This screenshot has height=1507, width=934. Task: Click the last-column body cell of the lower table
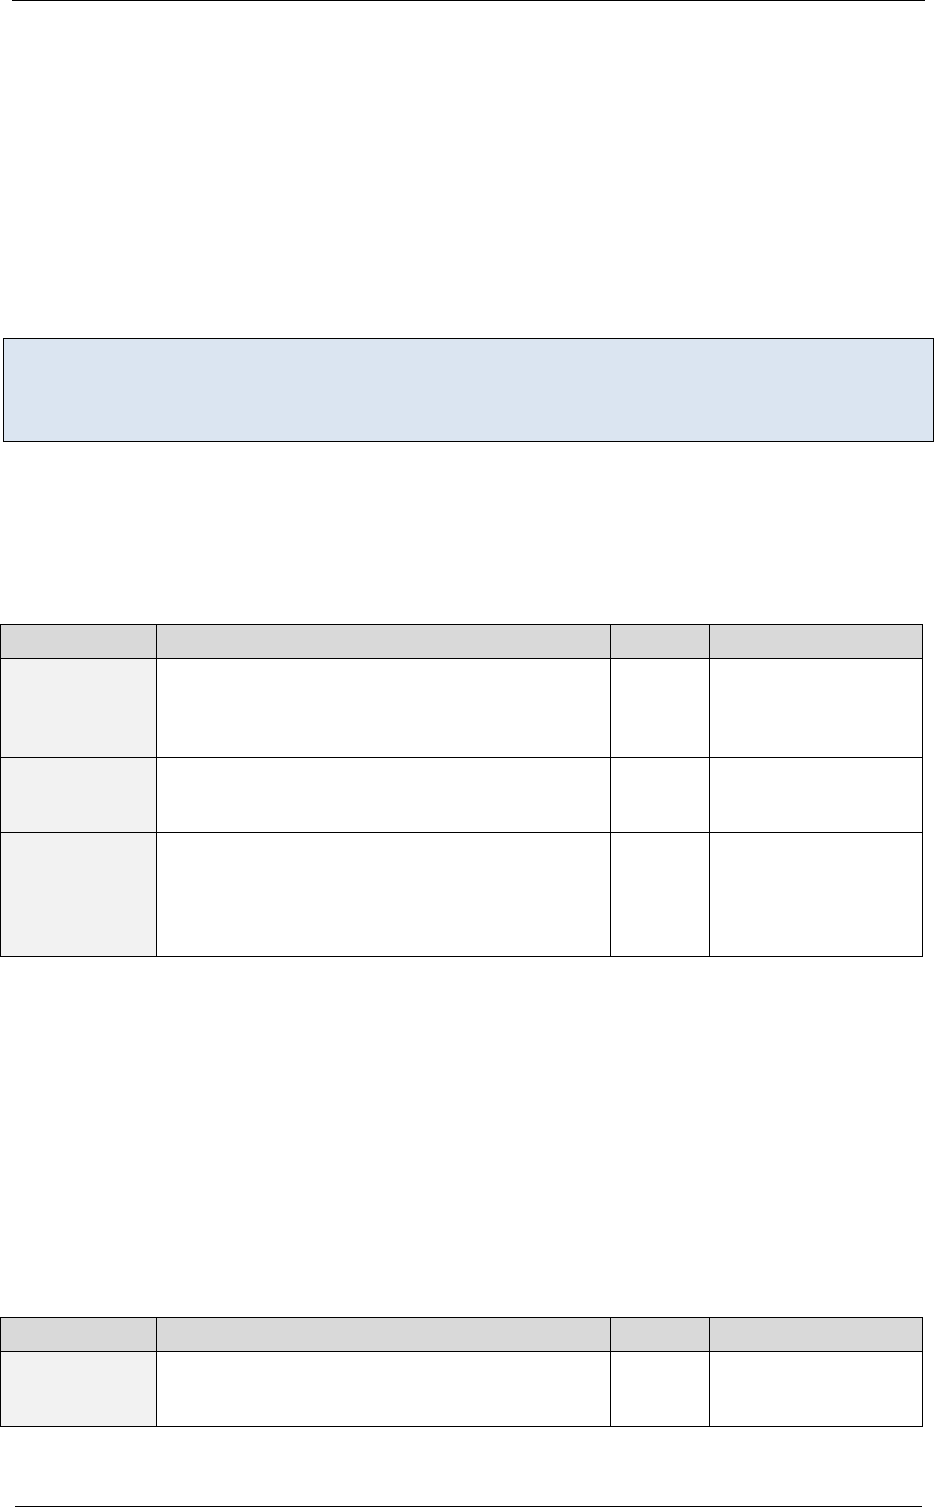click(815, 1388)
